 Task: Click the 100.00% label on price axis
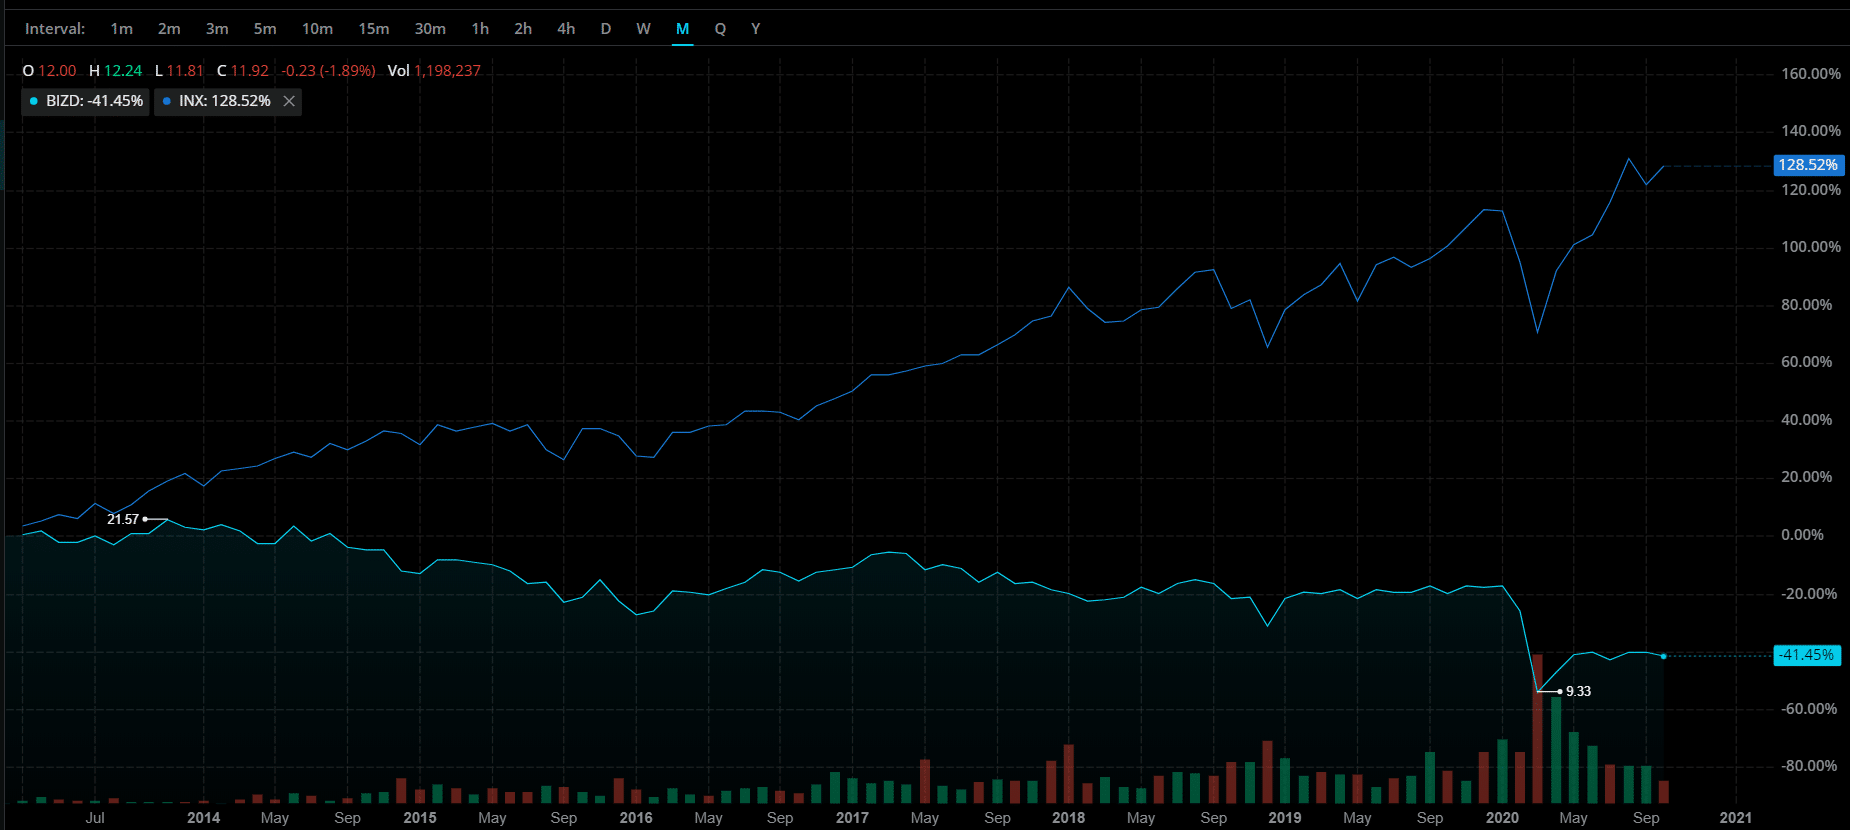tap(1811, 247)
